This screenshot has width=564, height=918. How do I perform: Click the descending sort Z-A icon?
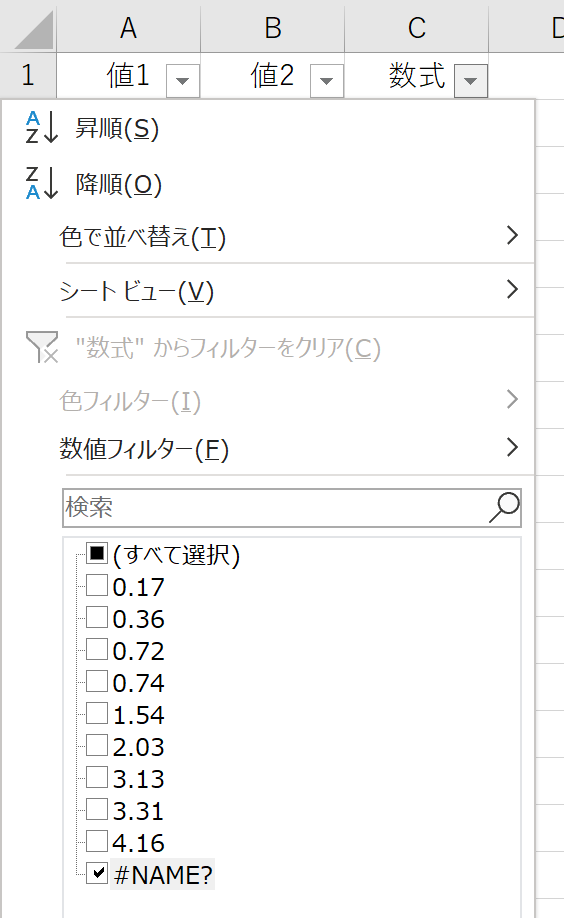coord(42,183)
